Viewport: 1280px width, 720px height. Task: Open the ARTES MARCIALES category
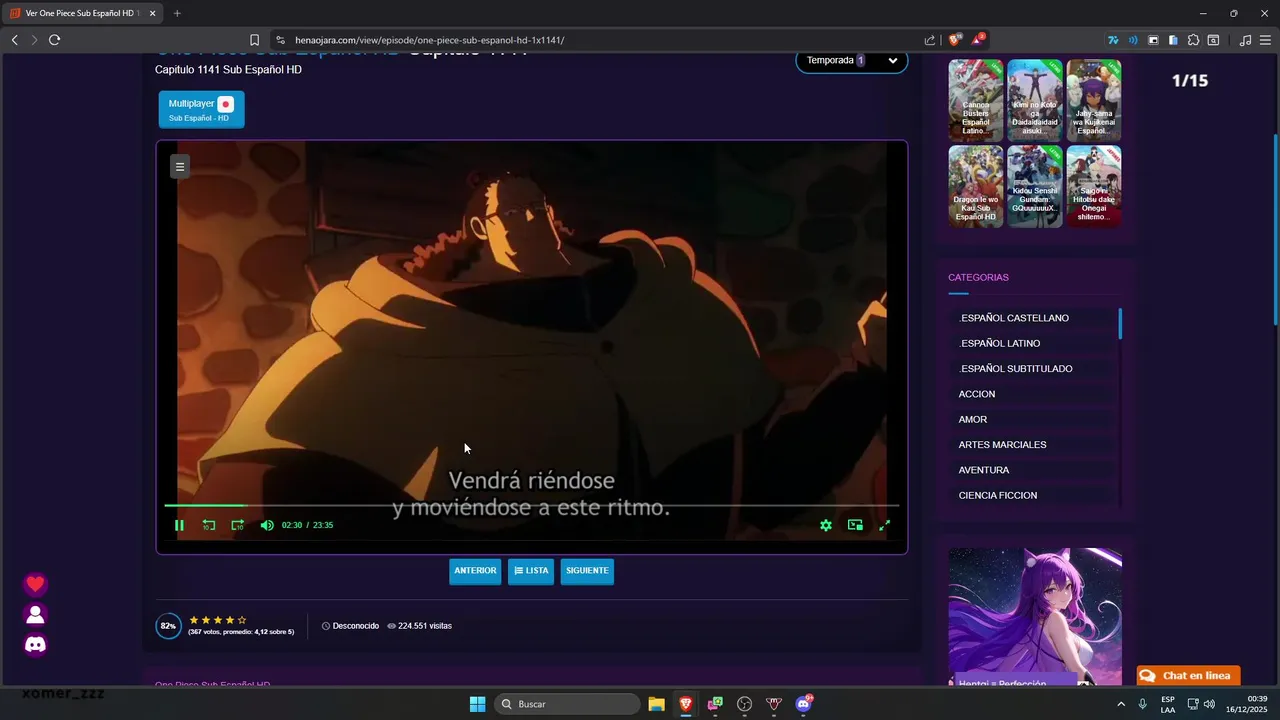[x=1002, y=445]
